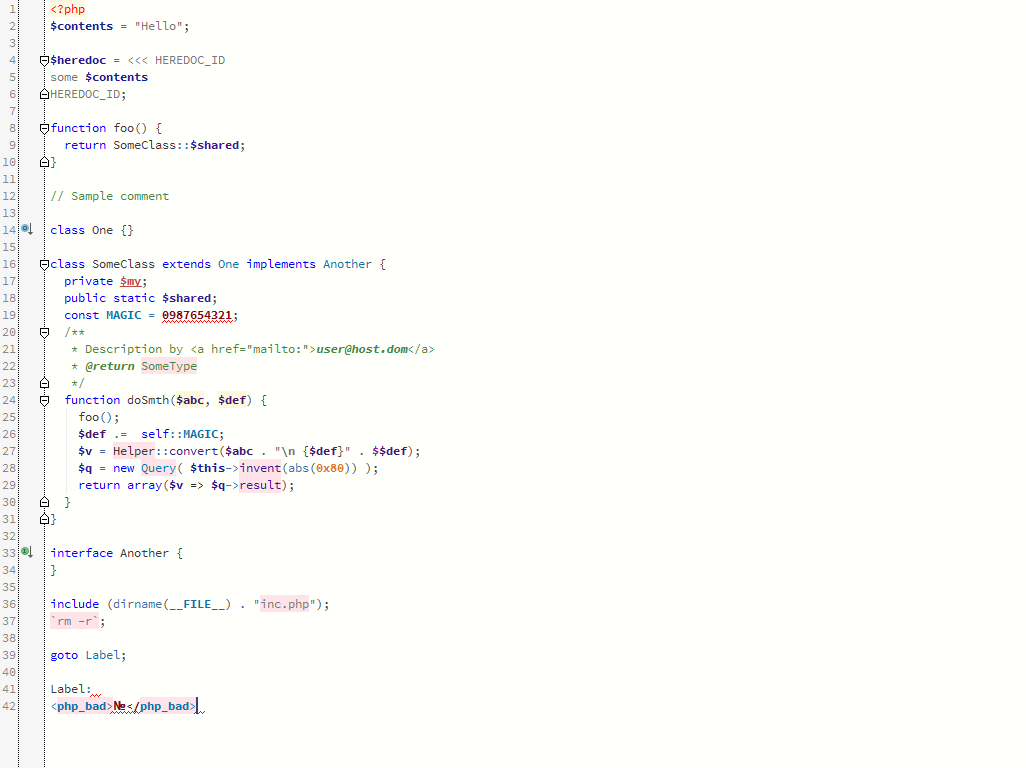Screen dimensions: 1026x768
Task: Collapse the doSmth method with its fold marker
Action: coord(43,399)
